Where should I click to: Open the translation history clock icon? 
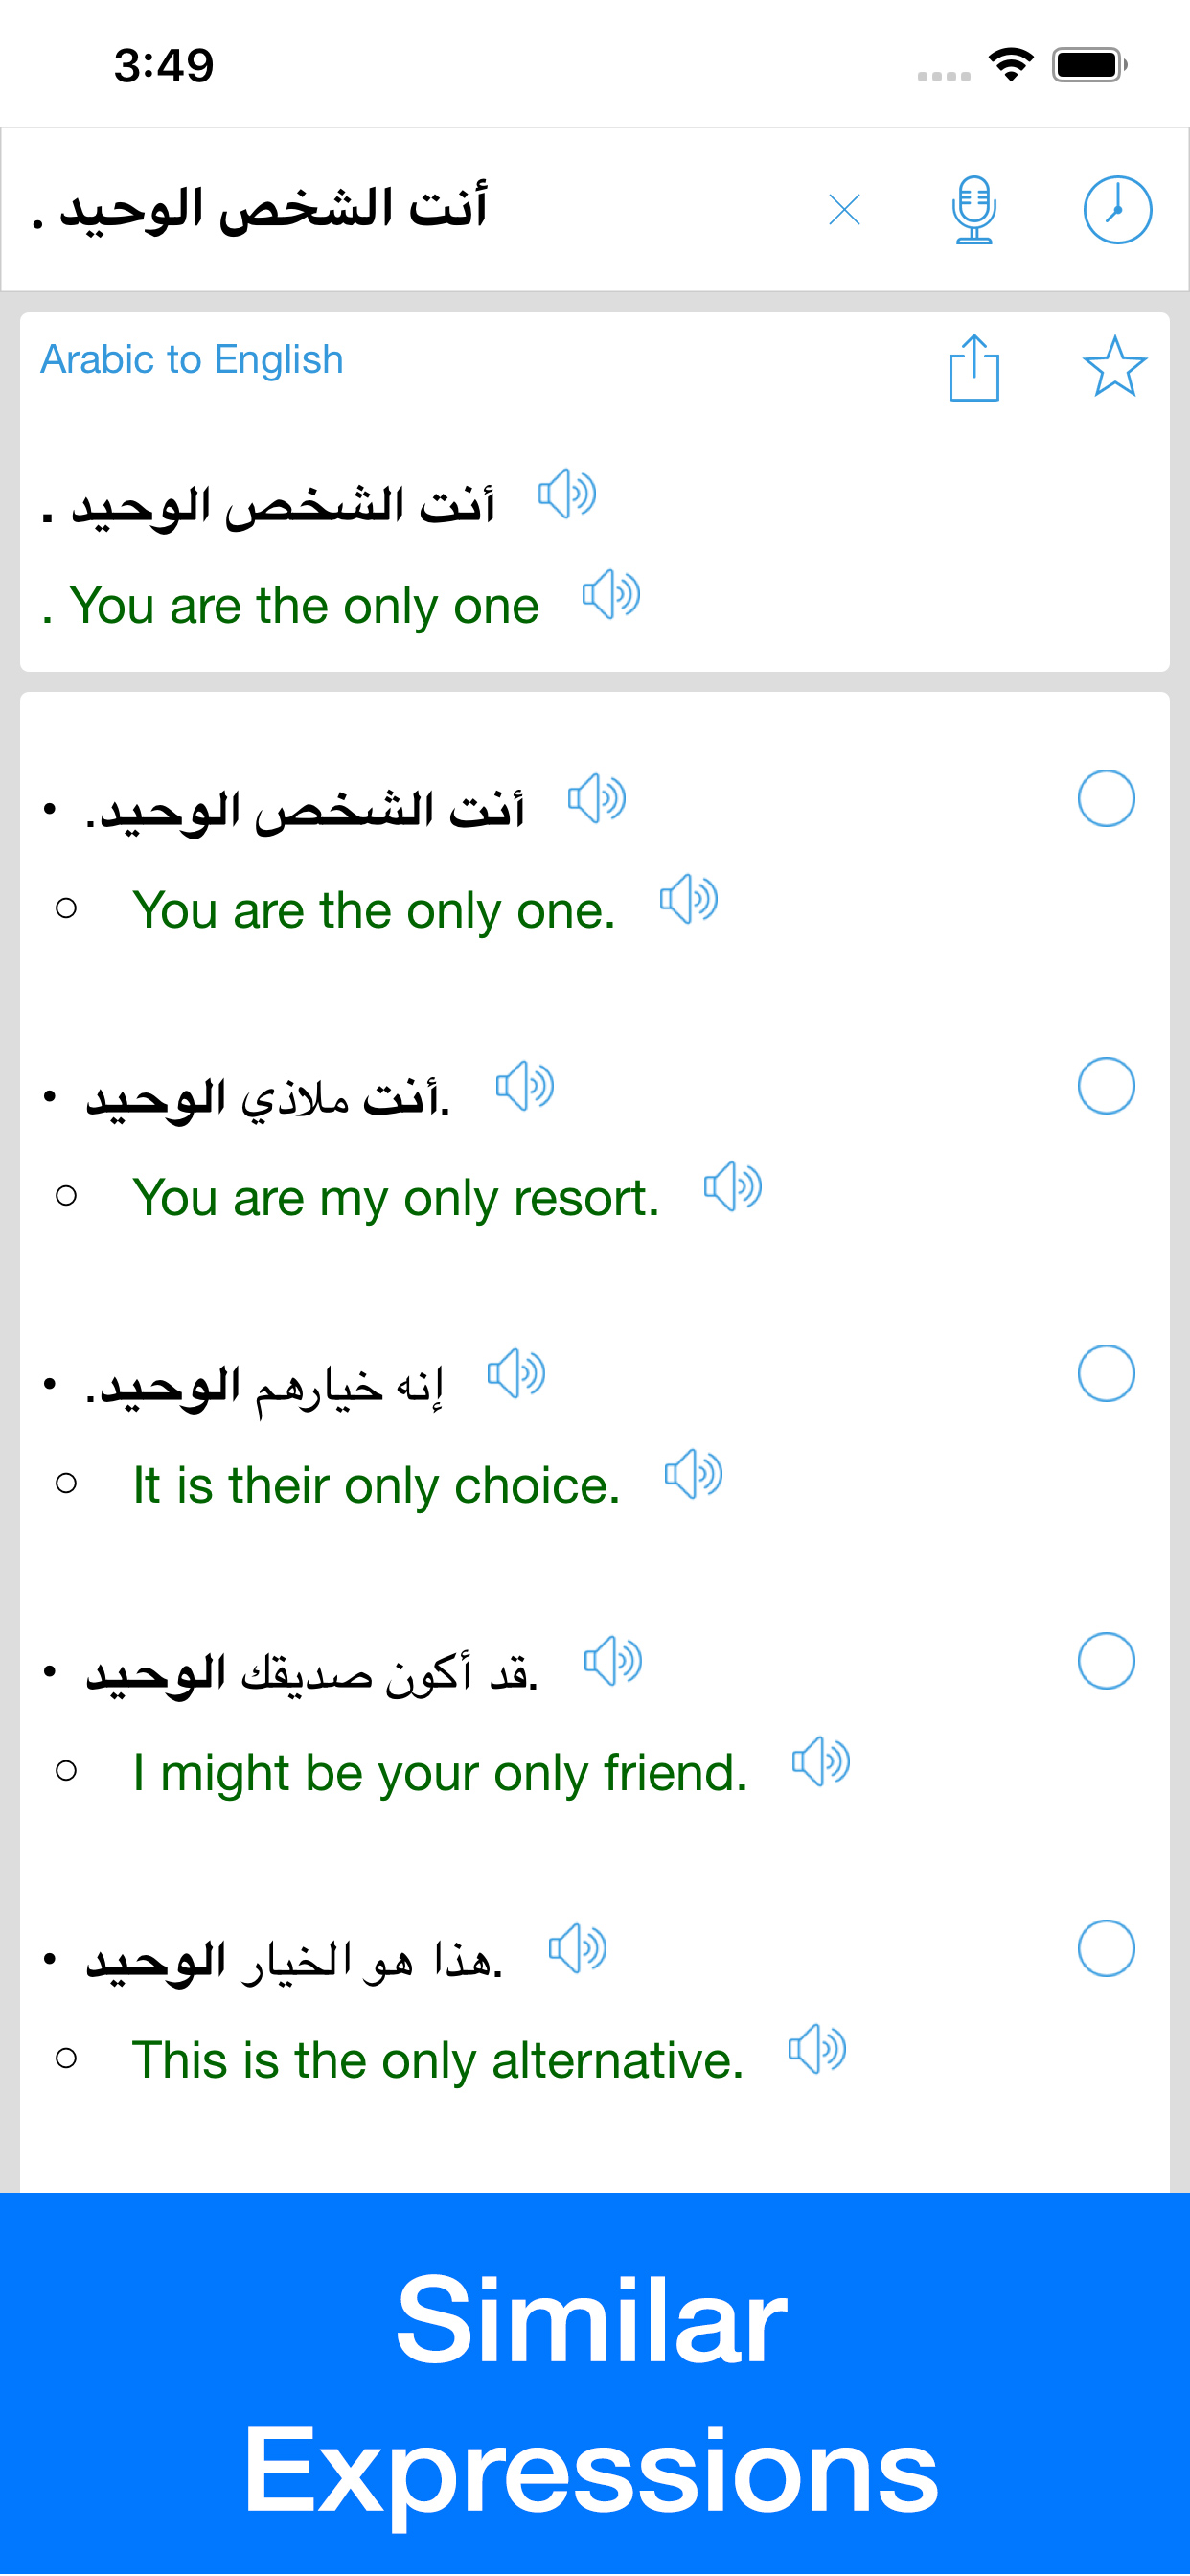[1117, 210]
